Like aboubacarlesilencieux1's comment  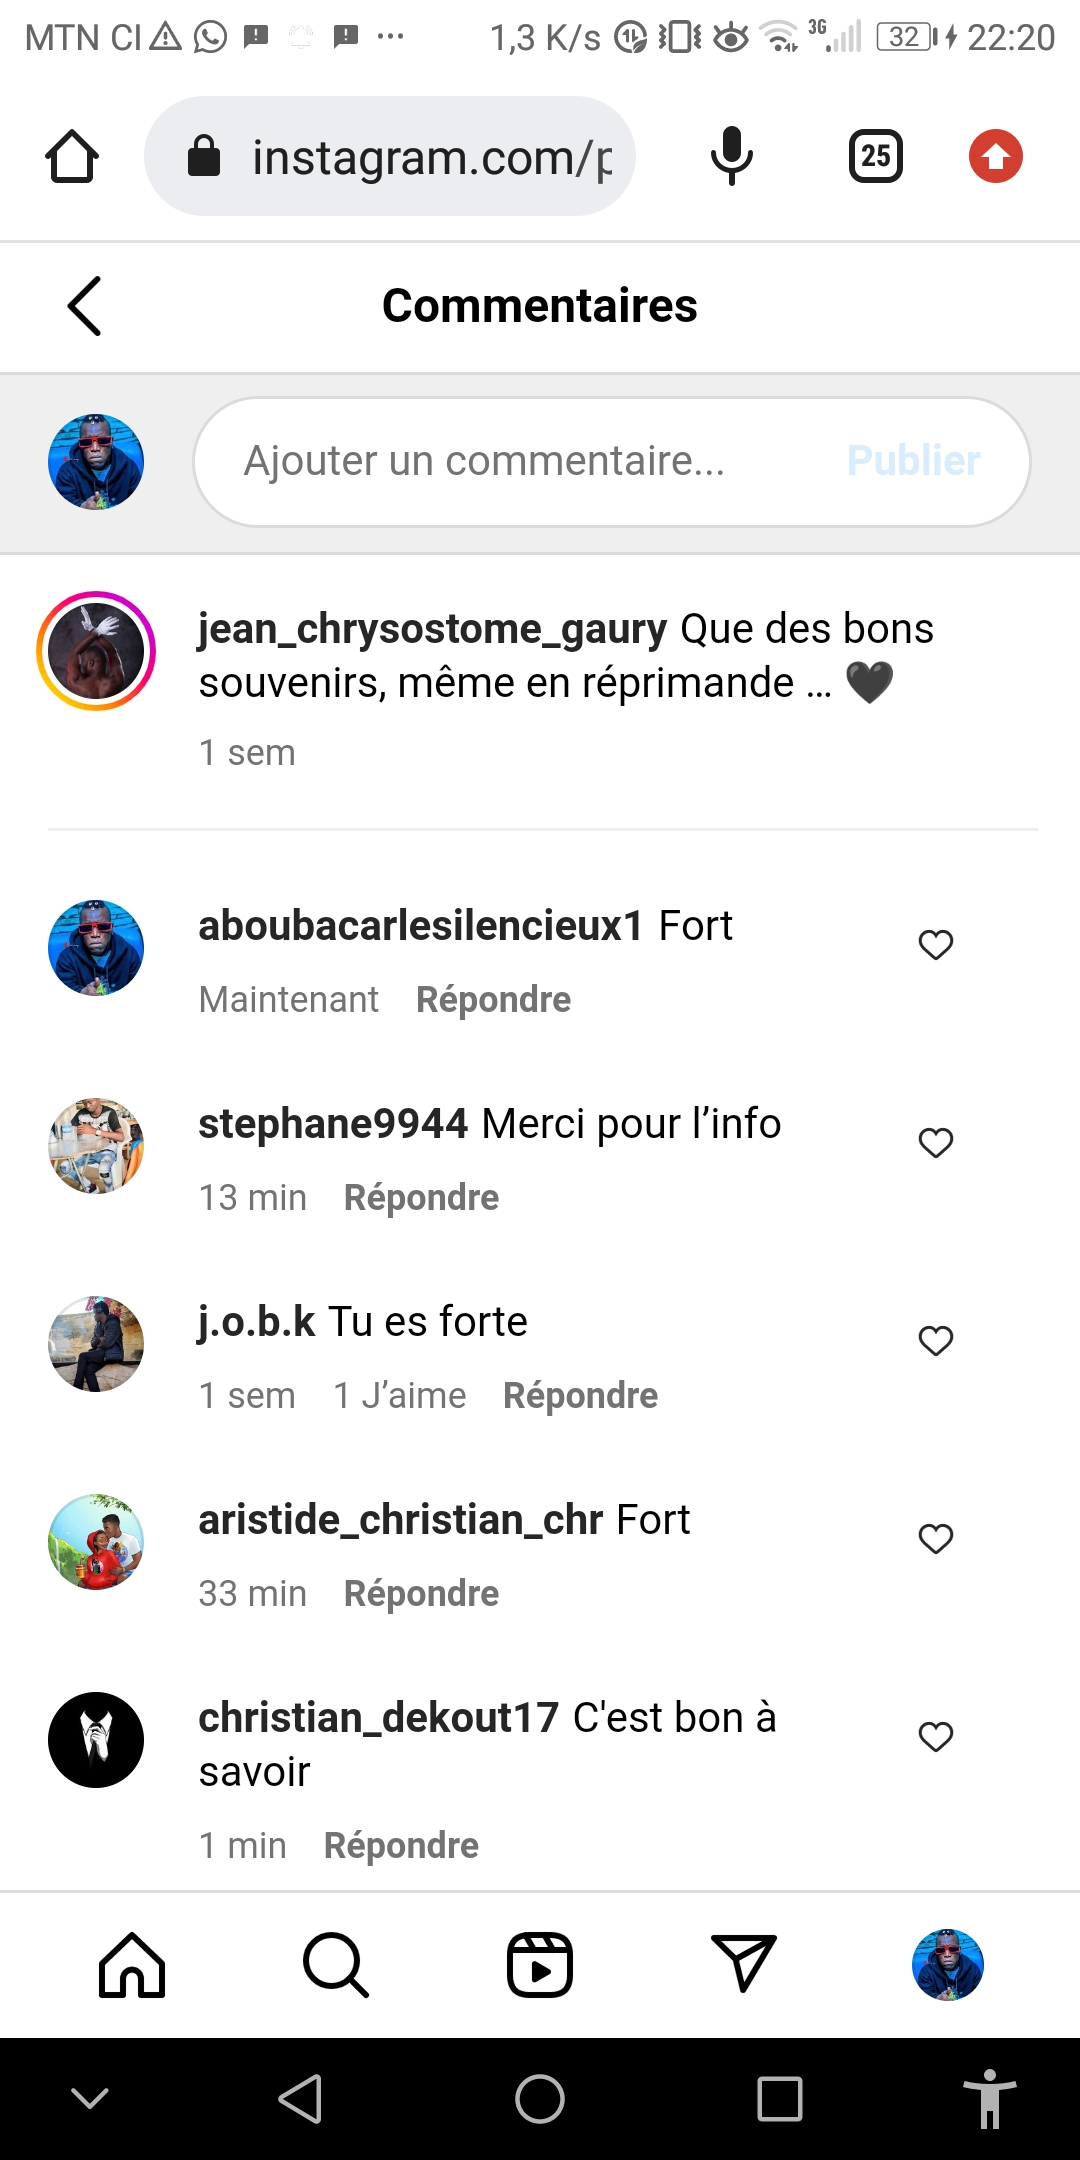tap(936, 945)
